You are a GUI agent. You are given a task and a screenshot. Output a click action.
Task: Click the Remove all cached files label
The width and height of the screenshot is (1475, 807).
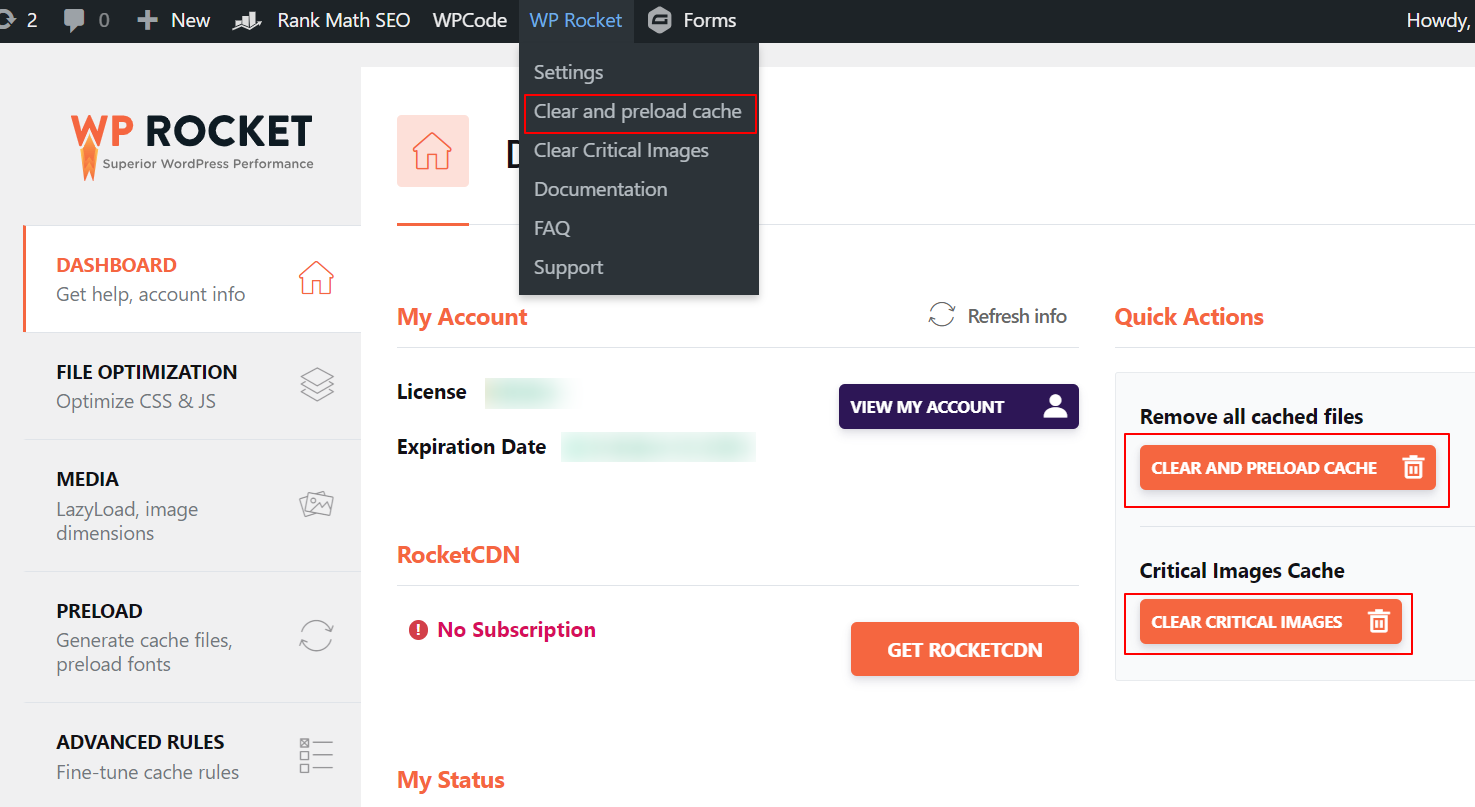pyautogui.click(x=1251, y=417)
